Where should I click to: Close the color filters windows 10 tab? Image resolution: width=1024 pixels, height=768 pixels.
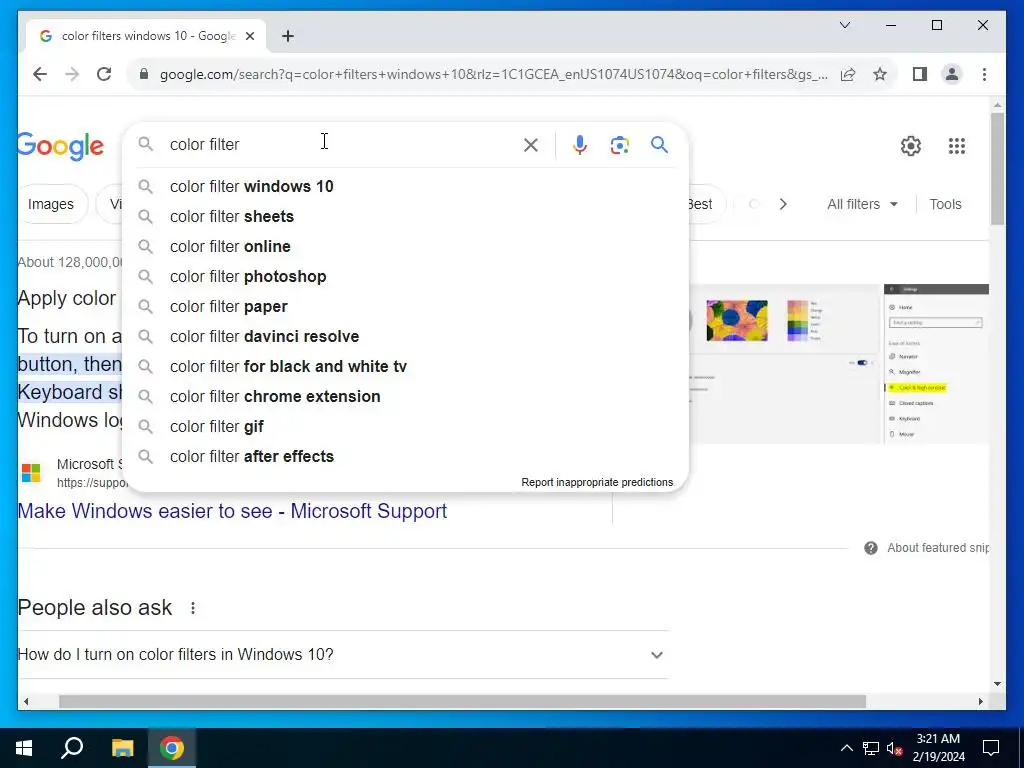coord(249,36)
